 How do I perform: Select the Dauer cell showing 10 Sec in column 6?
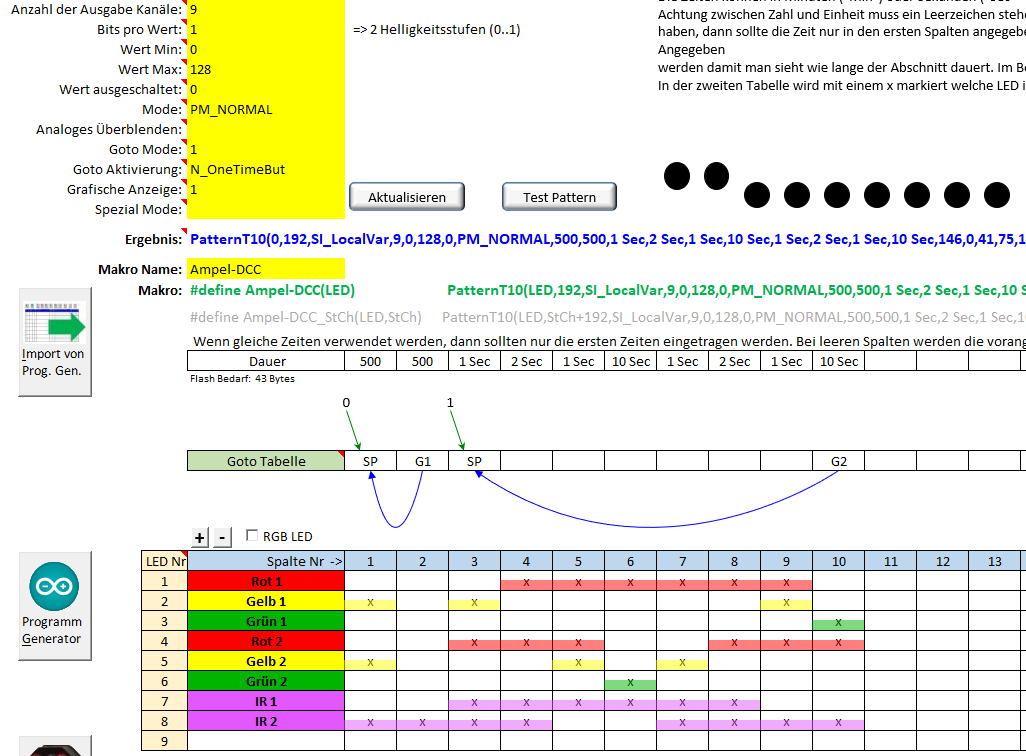[x=630, y=361]
